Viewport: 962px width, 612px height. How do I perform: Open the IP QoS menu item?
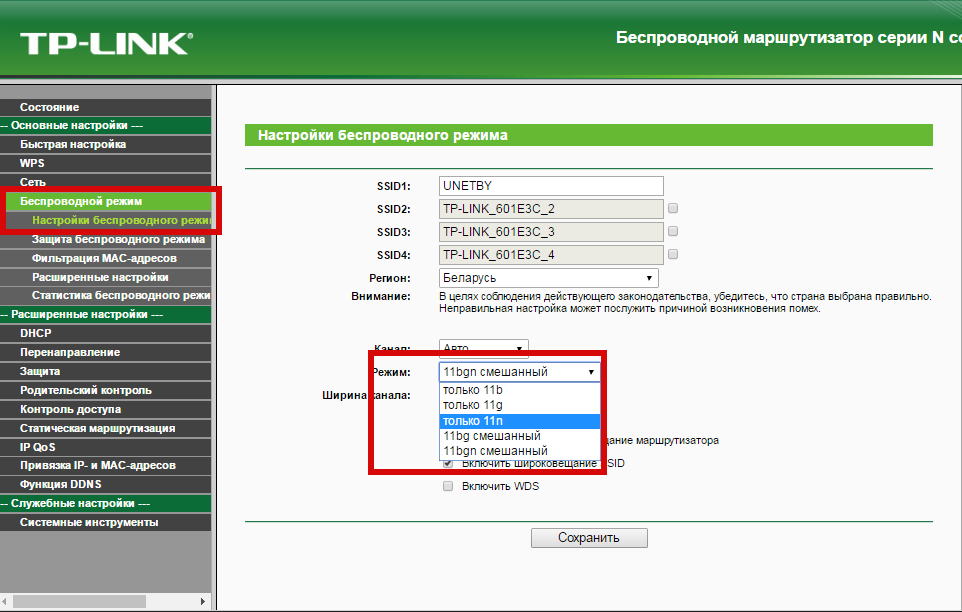tap(106, 447)
